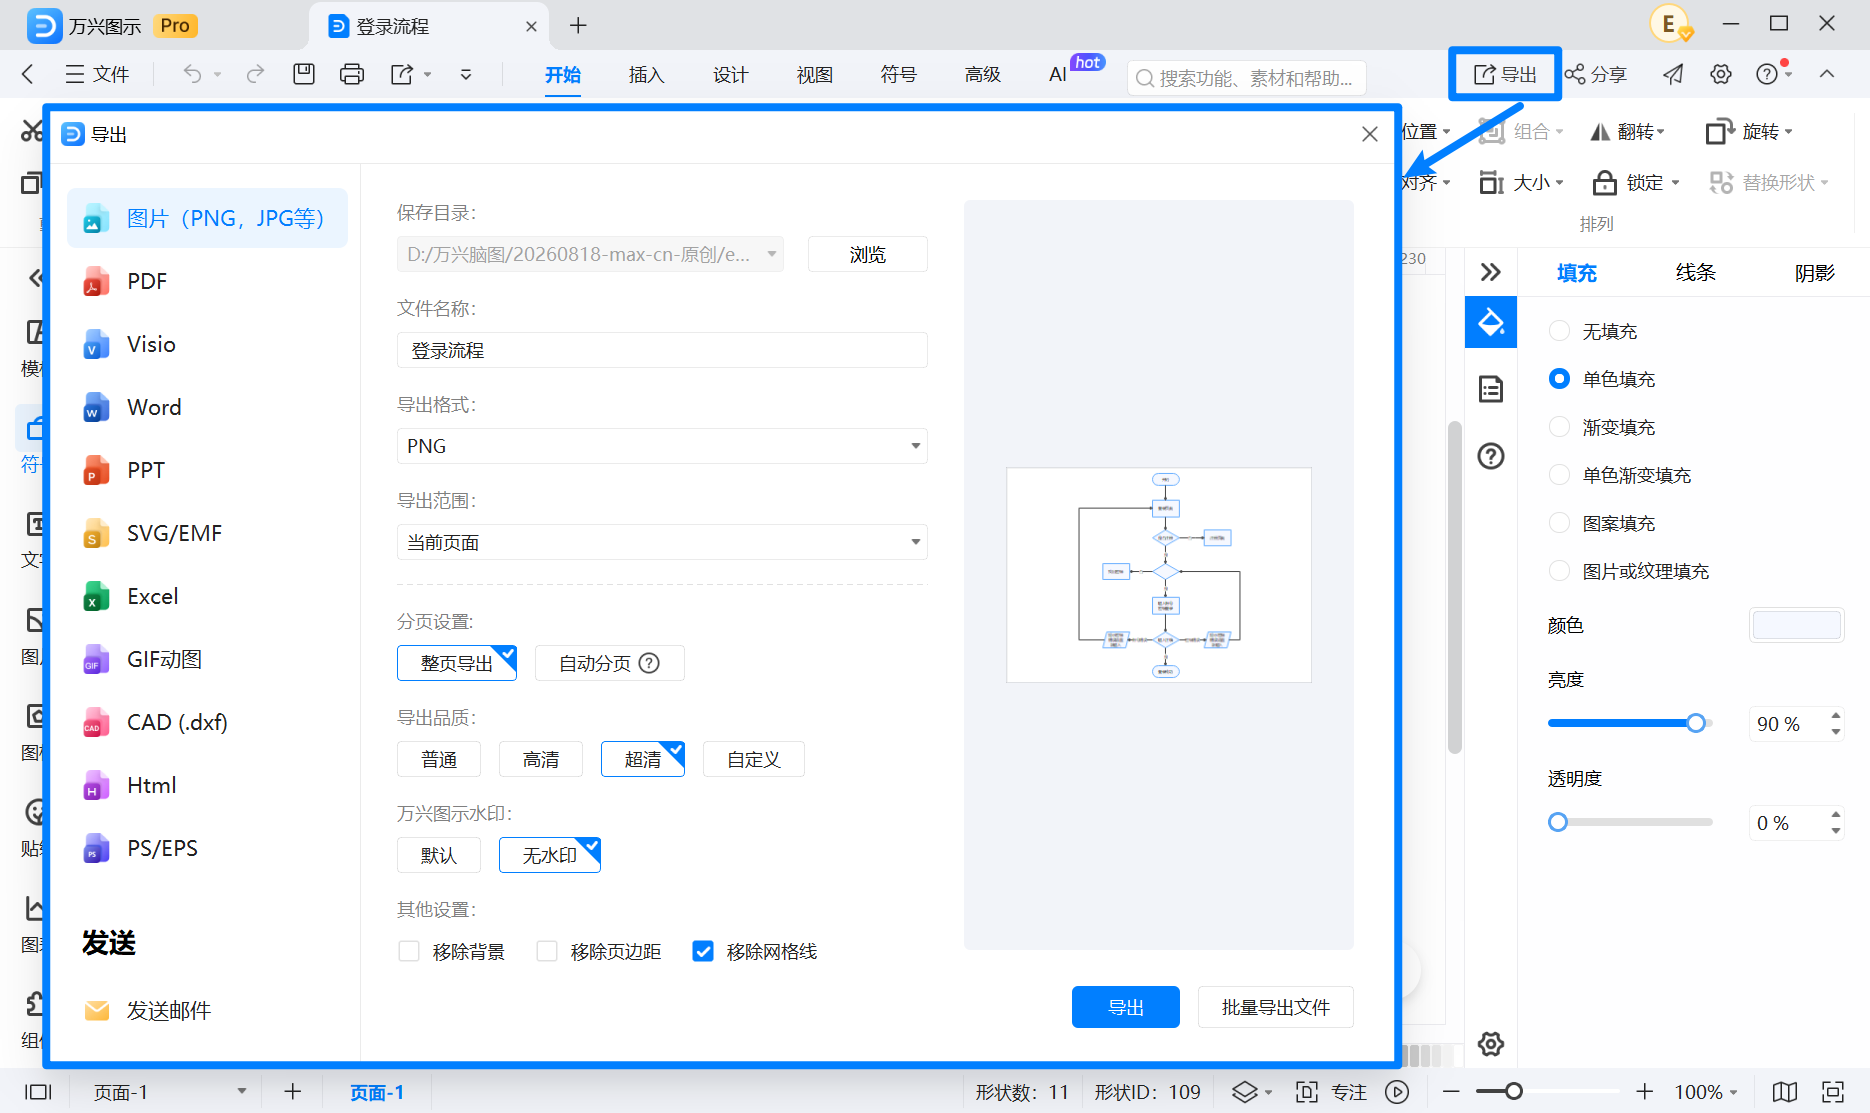Select the 图片或纹理填充 radio option
This screenshot has width=1870, height=1113.
pos(1559,570)
